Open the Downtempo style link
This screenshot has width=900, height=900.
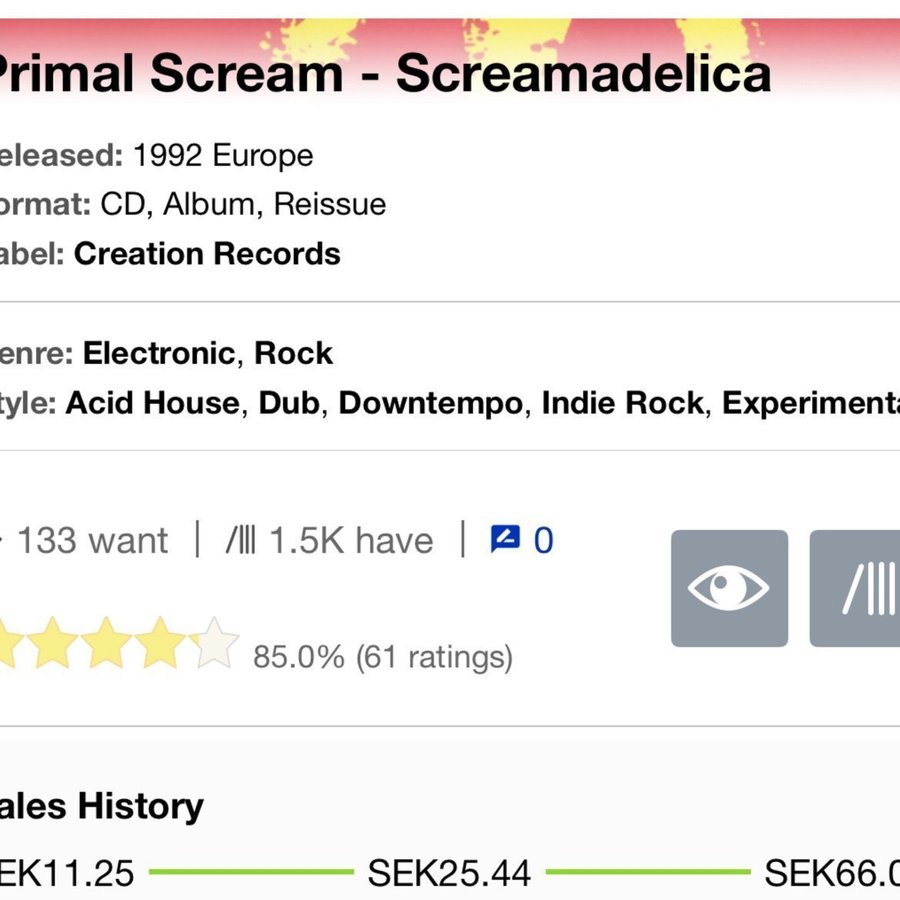click(x=430, y=403)
